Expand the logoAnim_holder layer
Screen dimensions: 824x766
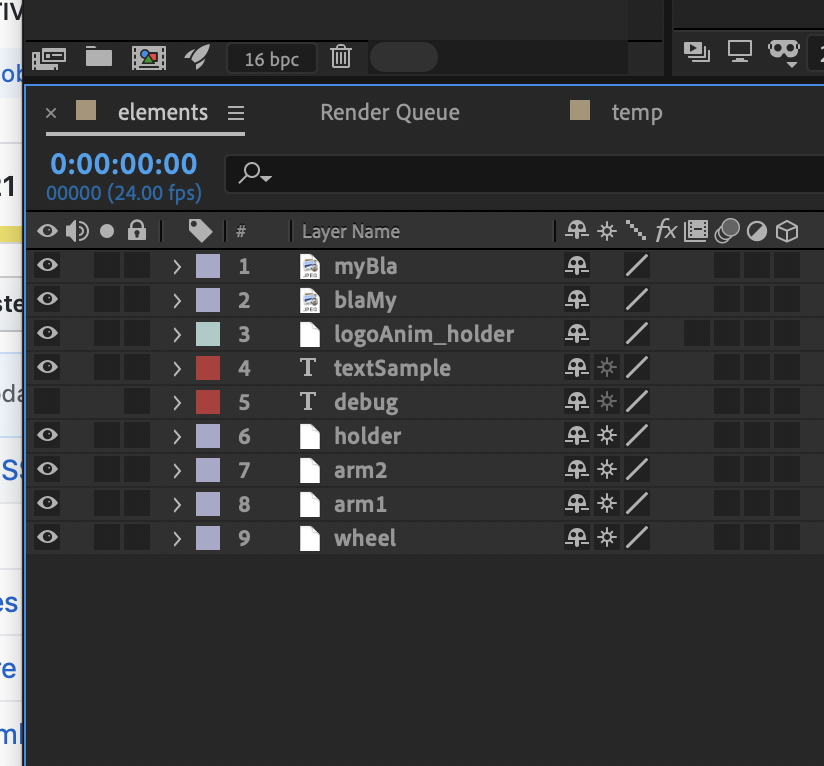click(x=176, y=333)
